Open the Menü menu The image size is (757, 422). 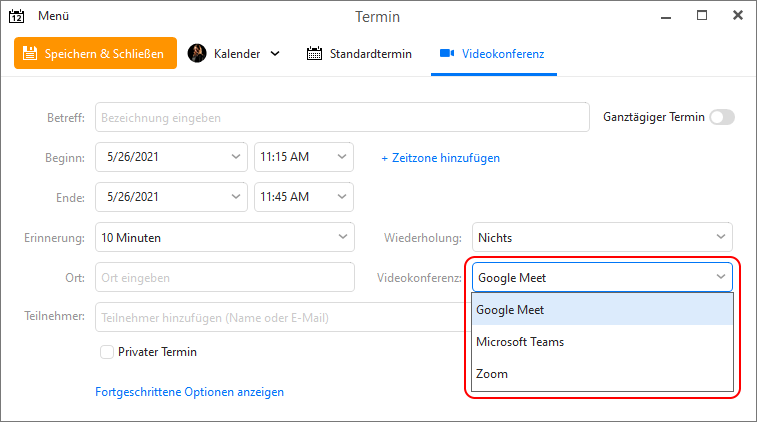point(54,16)
